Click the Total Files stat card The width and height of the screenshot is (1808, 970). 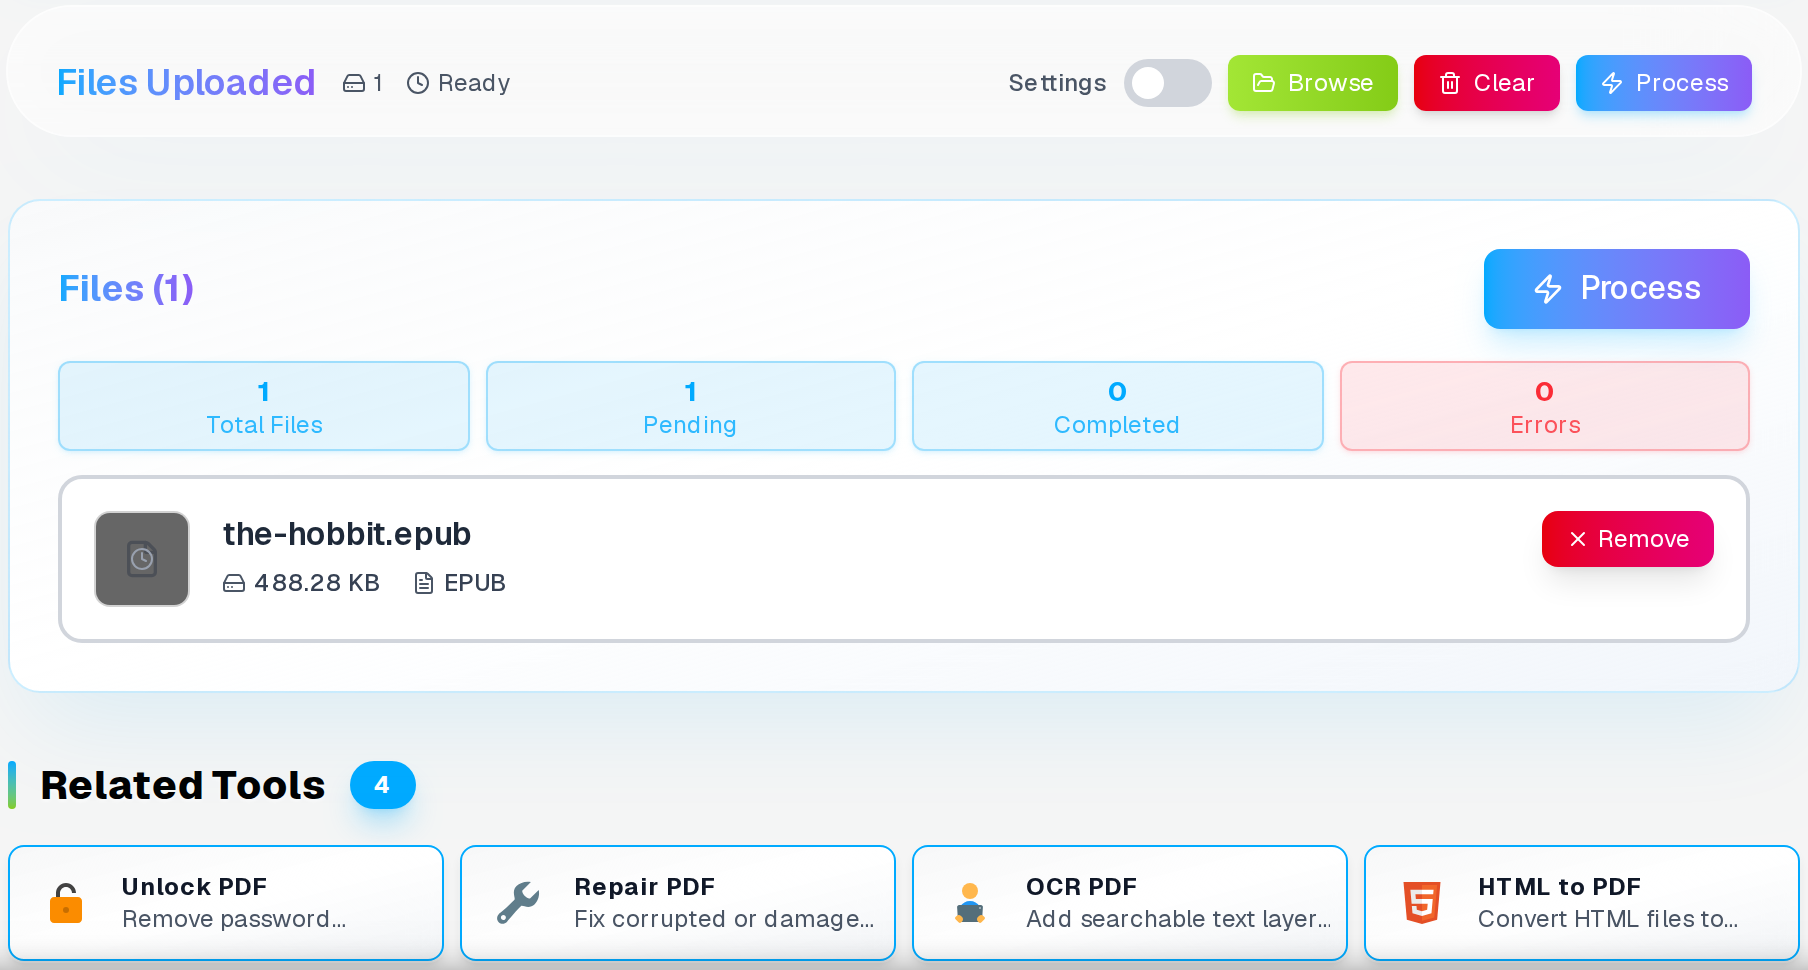click(264, 406)
